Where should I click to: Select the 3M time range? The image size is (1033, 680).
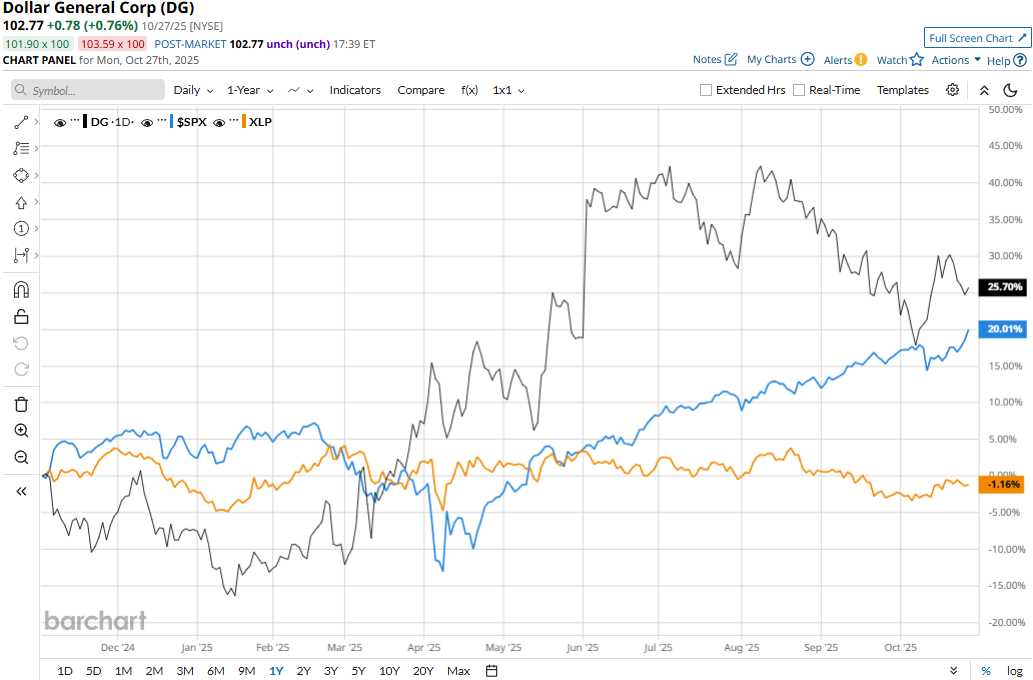click(184, 671)
